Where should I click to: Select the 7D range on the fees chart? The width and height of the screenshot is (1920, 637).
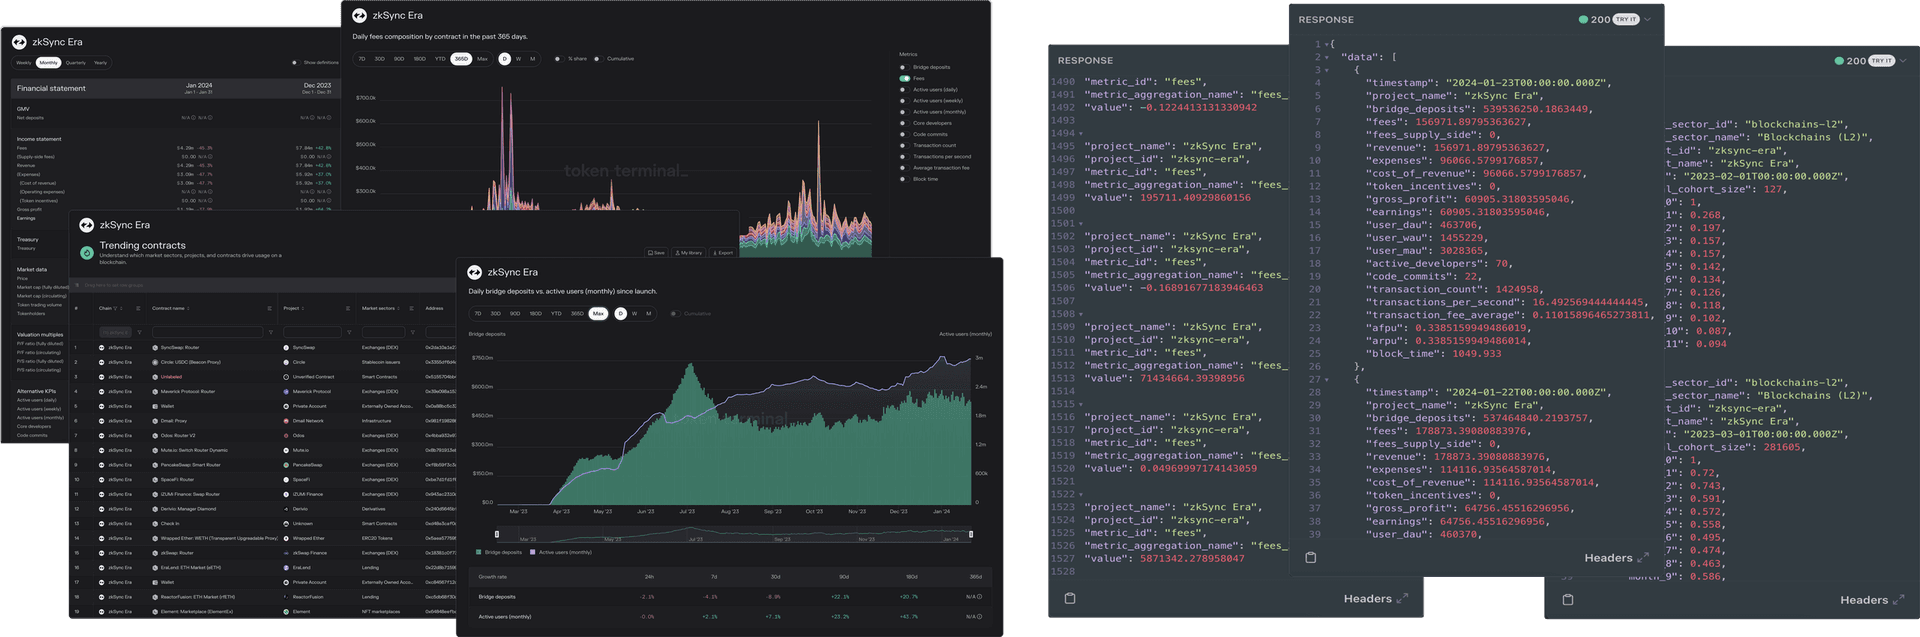(x=362, y=59)
